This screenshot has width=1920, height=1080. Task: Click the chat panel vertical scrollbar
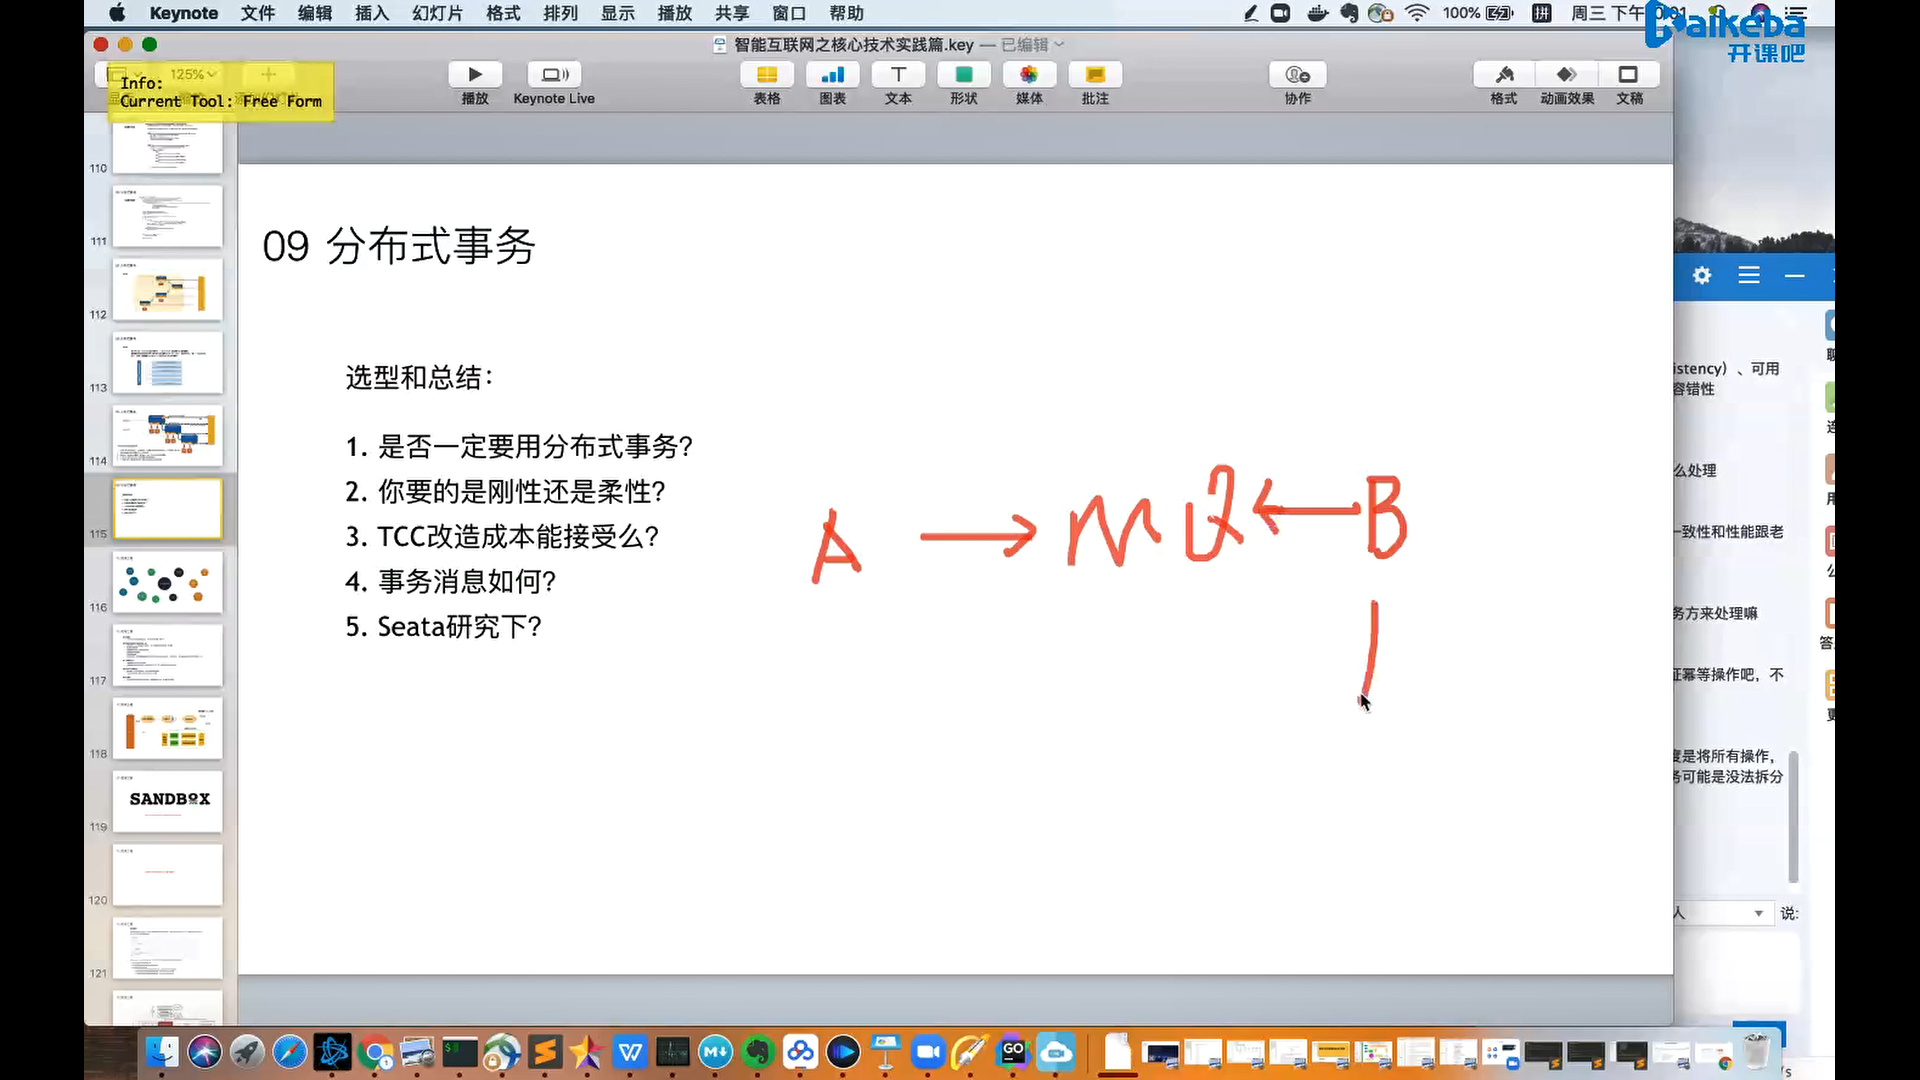[1793, 815]
